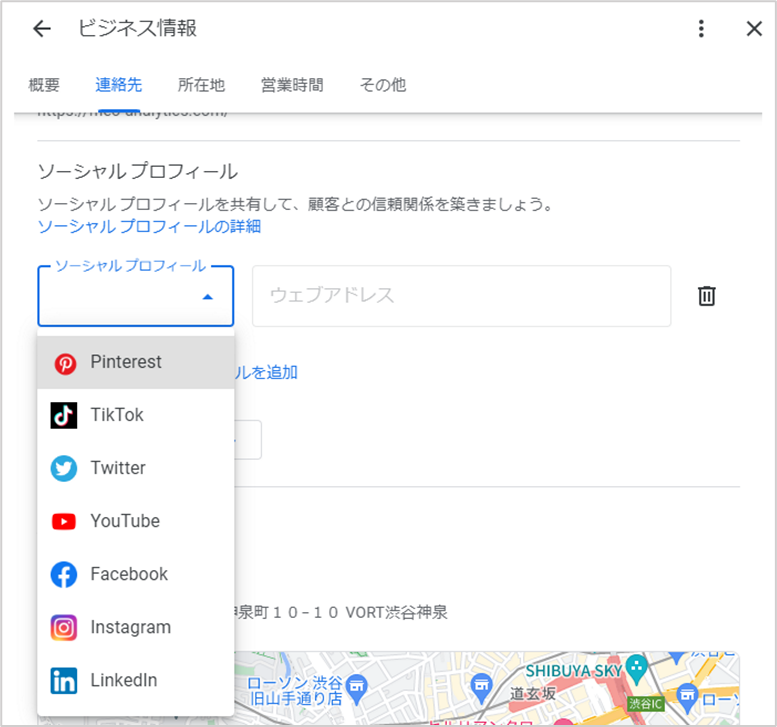Pick Facebook from the dropdown list
This screenshot has height=727, width=777.
[x=136, y=574]
